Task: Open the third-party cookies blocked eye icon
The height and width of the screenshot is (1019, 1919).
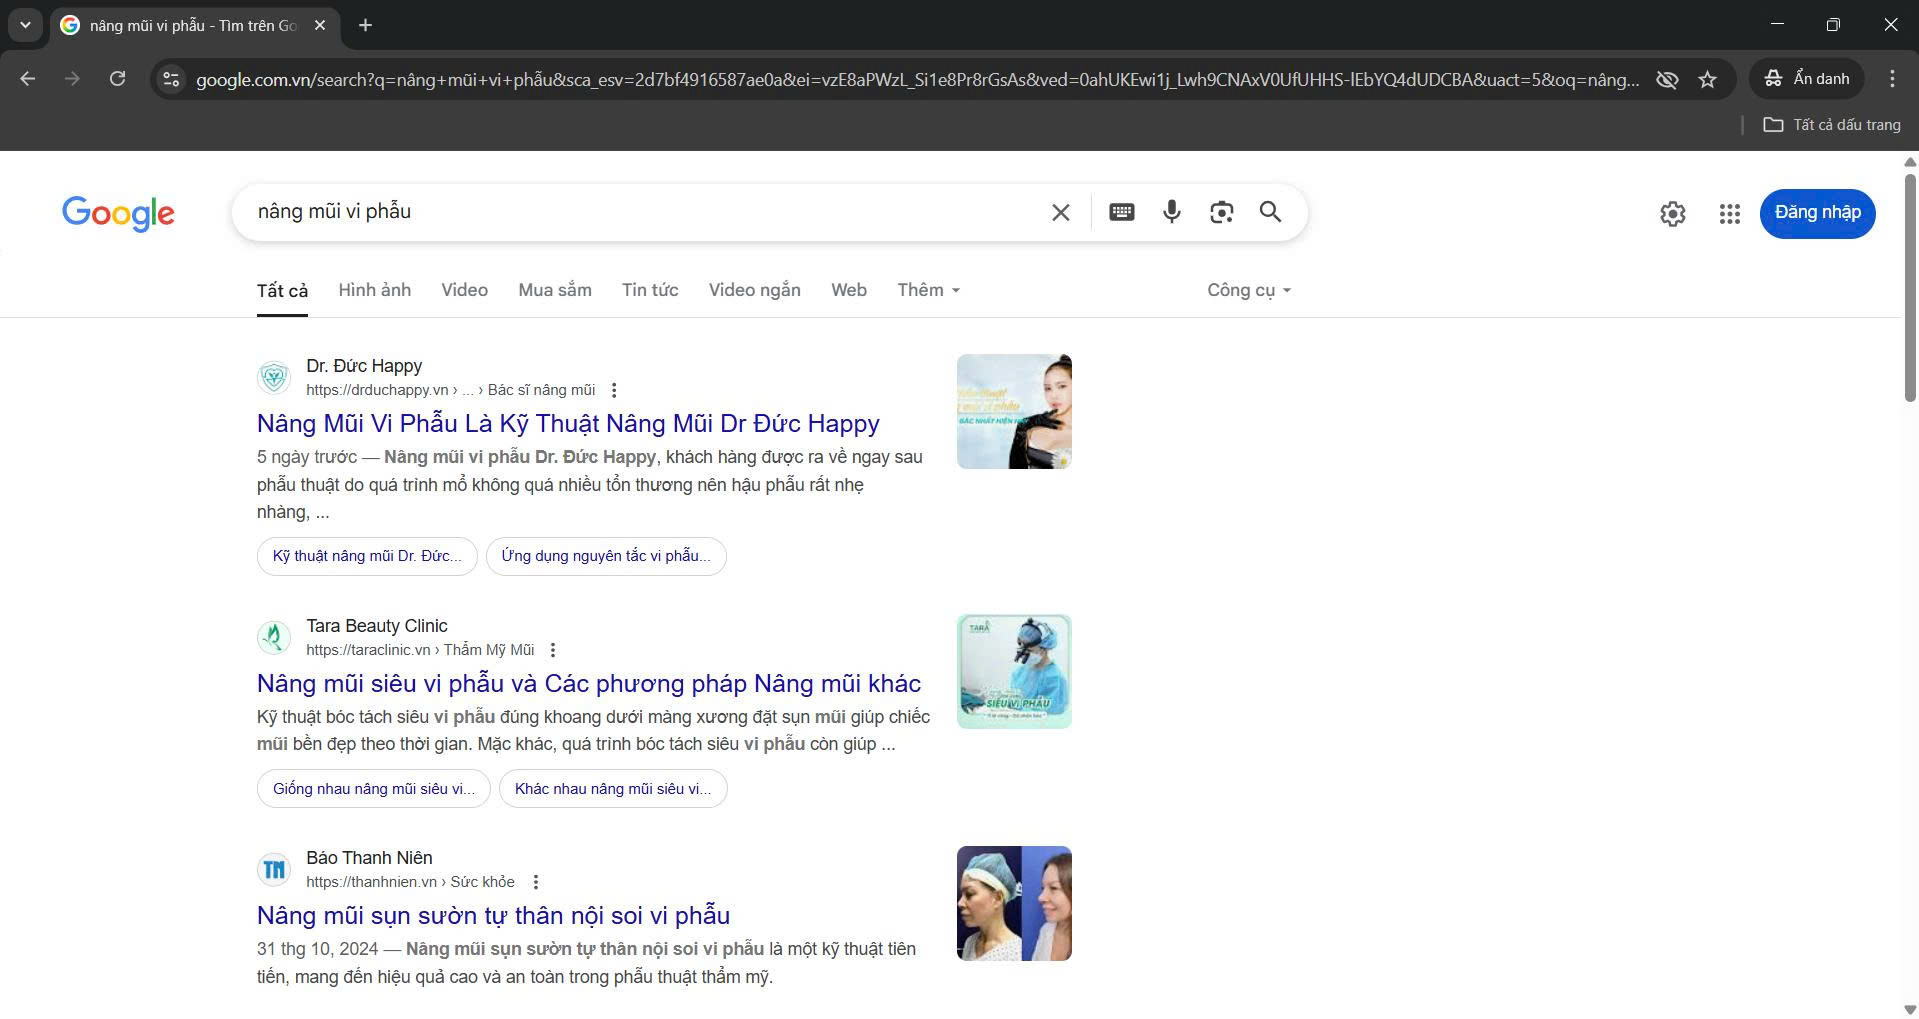Action: [1666, 79]
